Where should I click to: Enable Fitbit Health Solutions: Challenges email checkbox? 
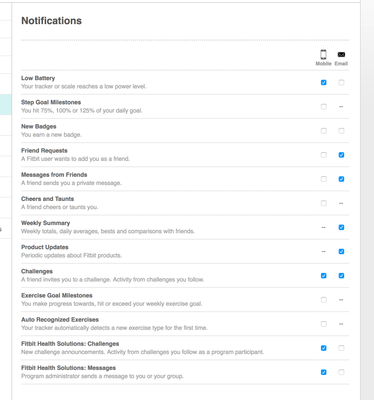(341, 348)
